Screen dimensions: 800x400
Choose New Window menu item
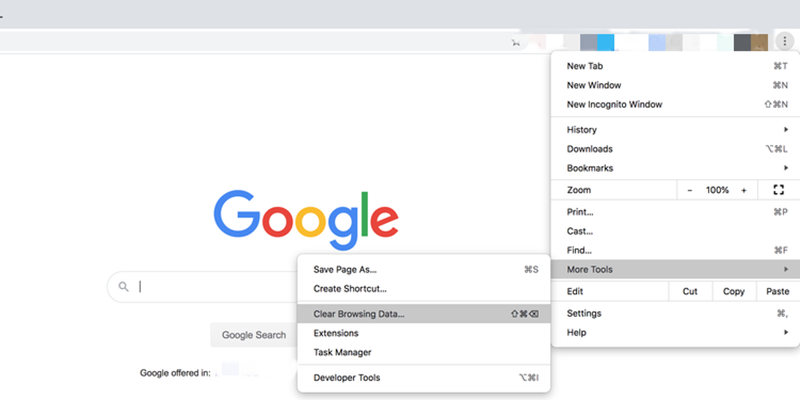point(675,85)
